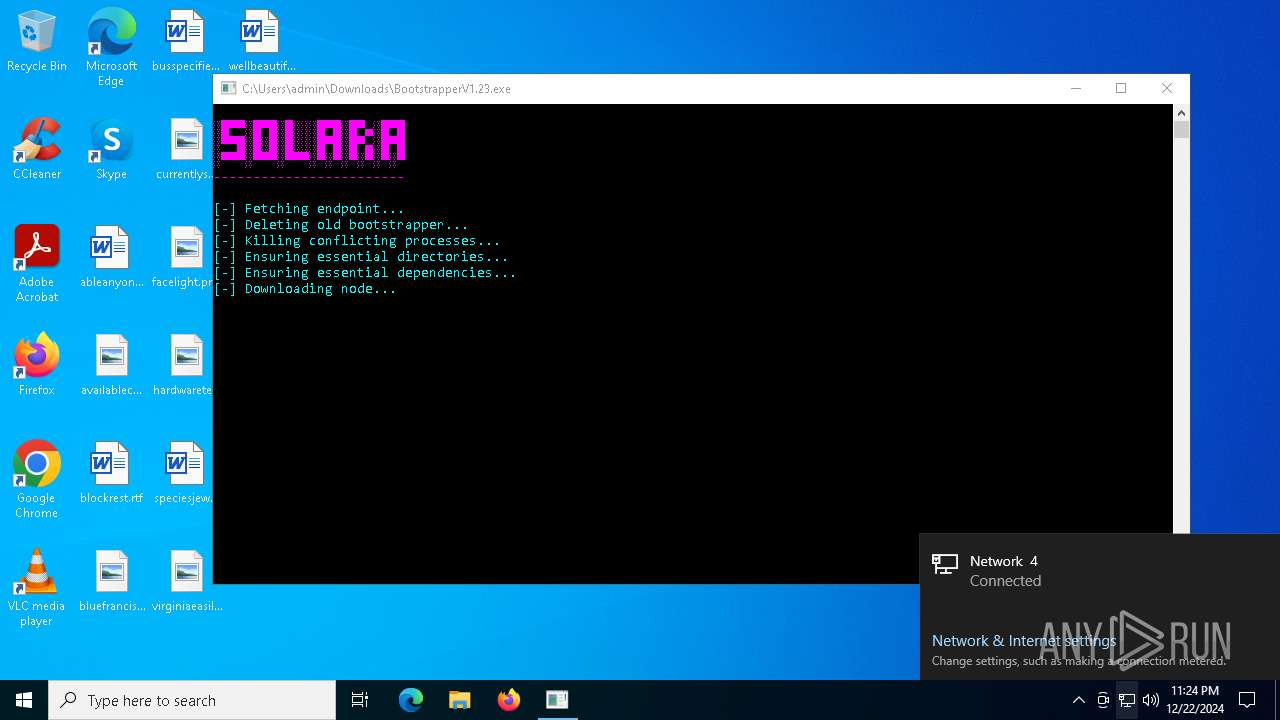Close the Bootstrapper console window
Viewport: 1280px width, 720px height.
1166,88
